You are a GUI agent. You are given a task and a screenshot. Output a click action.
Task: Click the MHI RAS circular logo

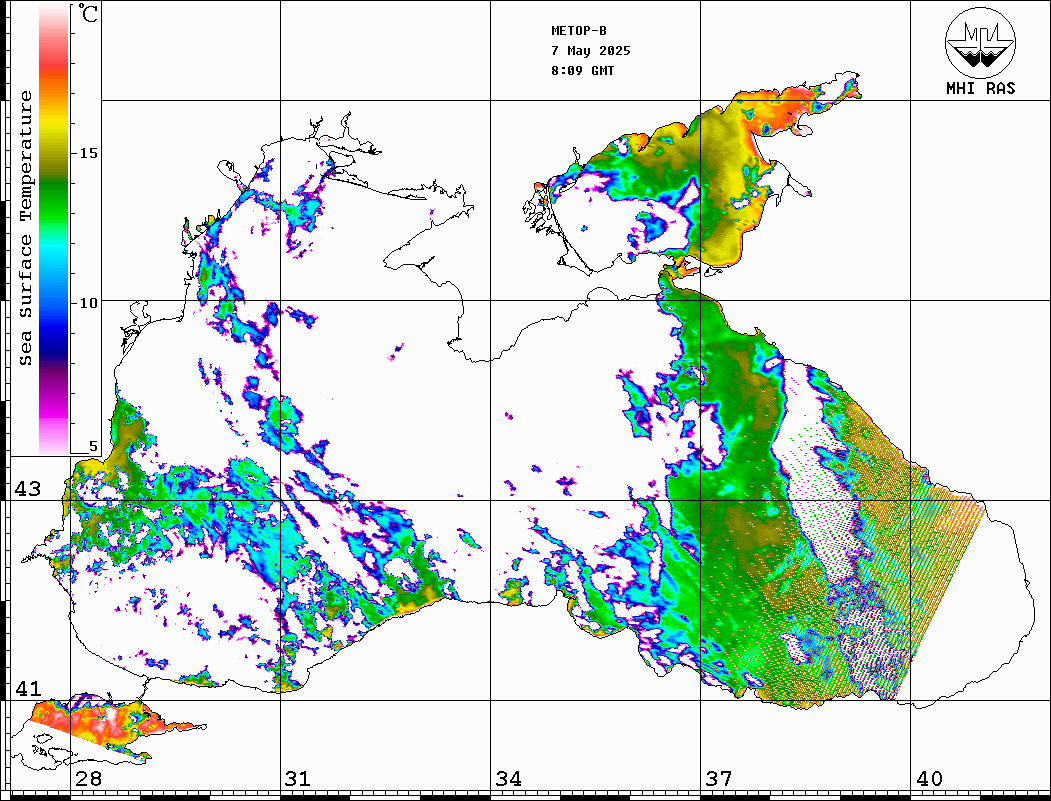[981, 42]
